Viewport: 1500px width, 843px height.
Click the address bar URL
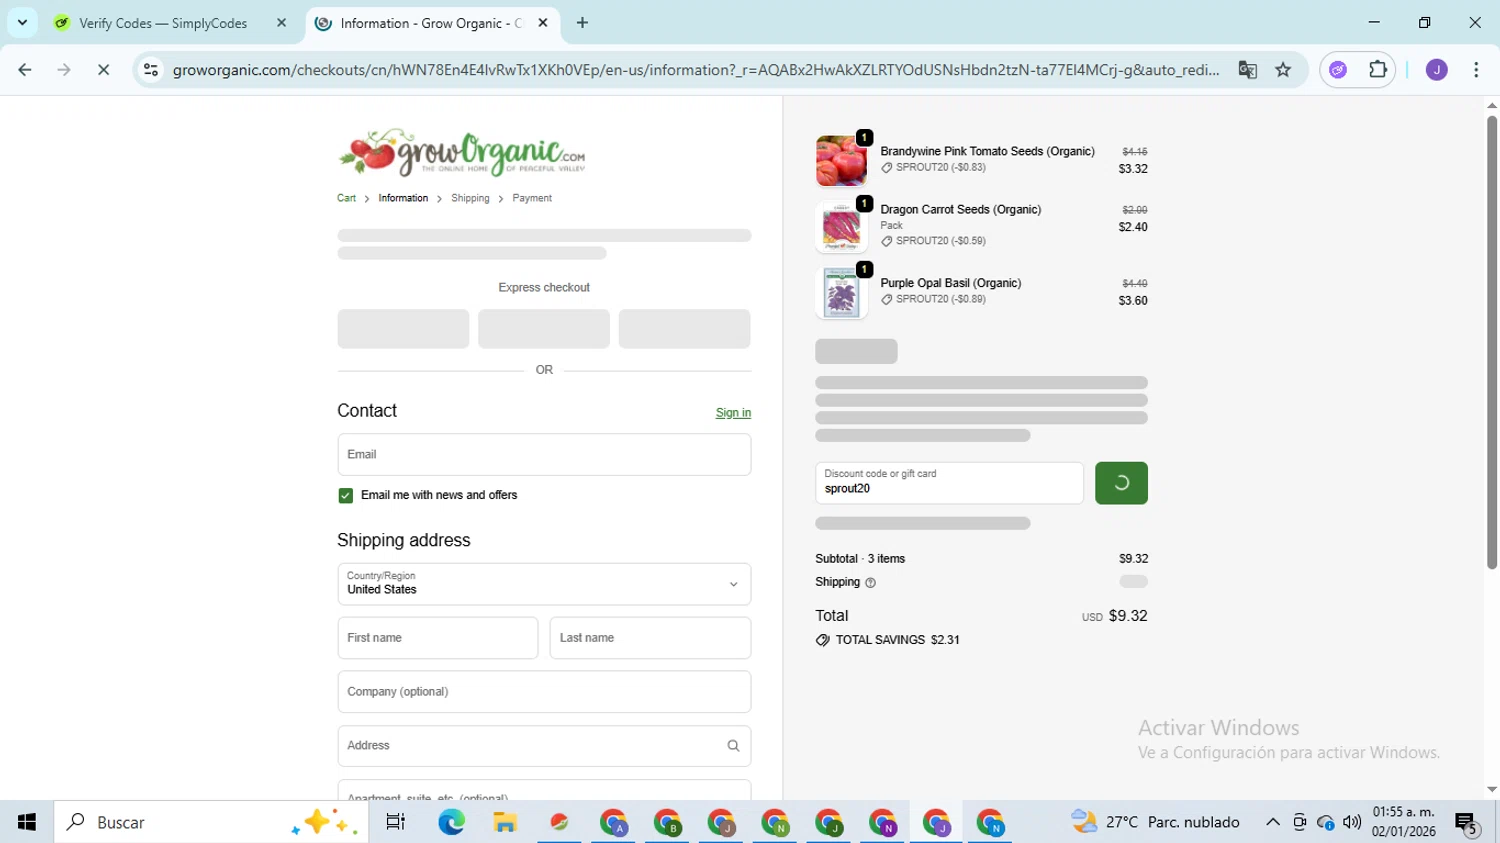click(x=696, y=70)
